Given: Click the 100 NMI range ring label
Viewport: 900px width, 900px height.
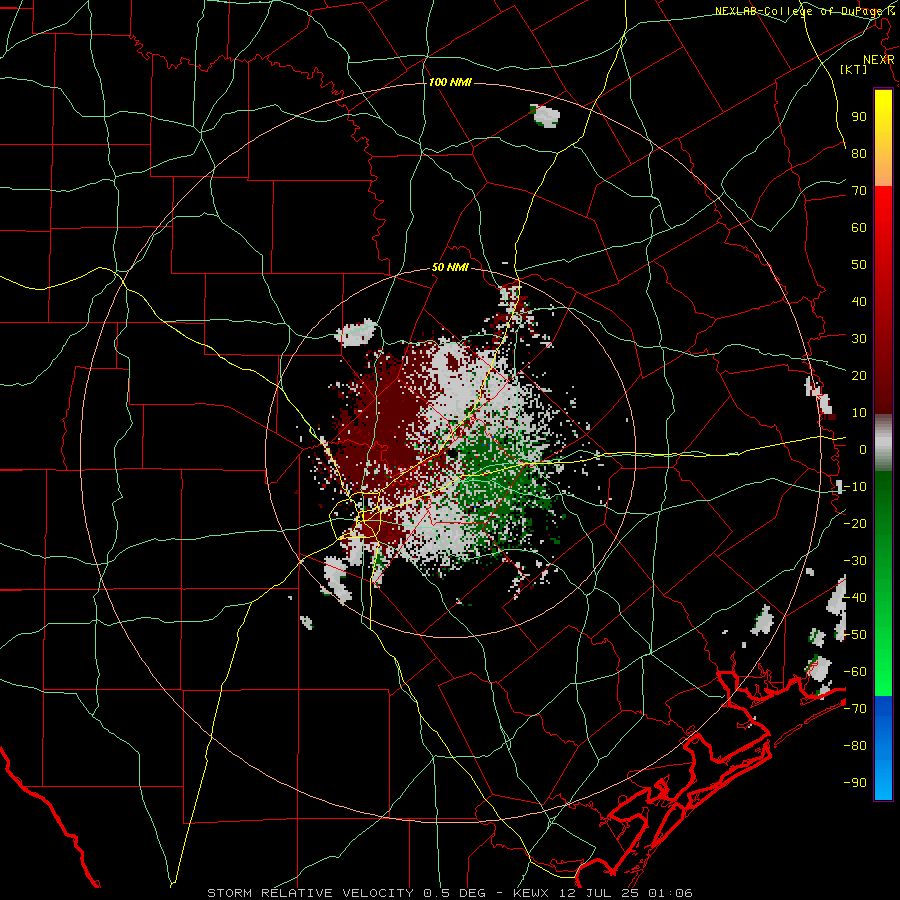Looking at the screenshot, I should coord(450,83).
